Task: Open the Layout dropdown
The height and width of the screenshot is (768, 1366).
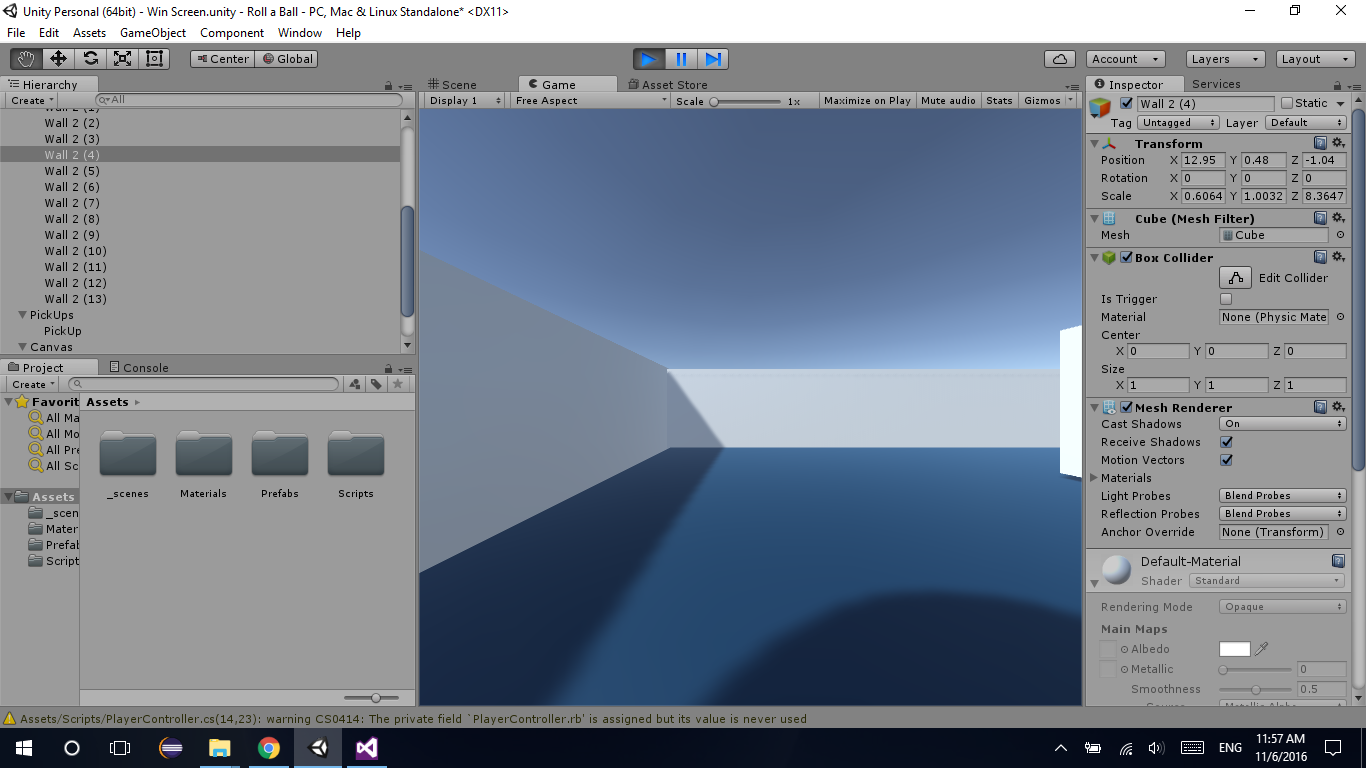Action: (x=1313, y=58)
